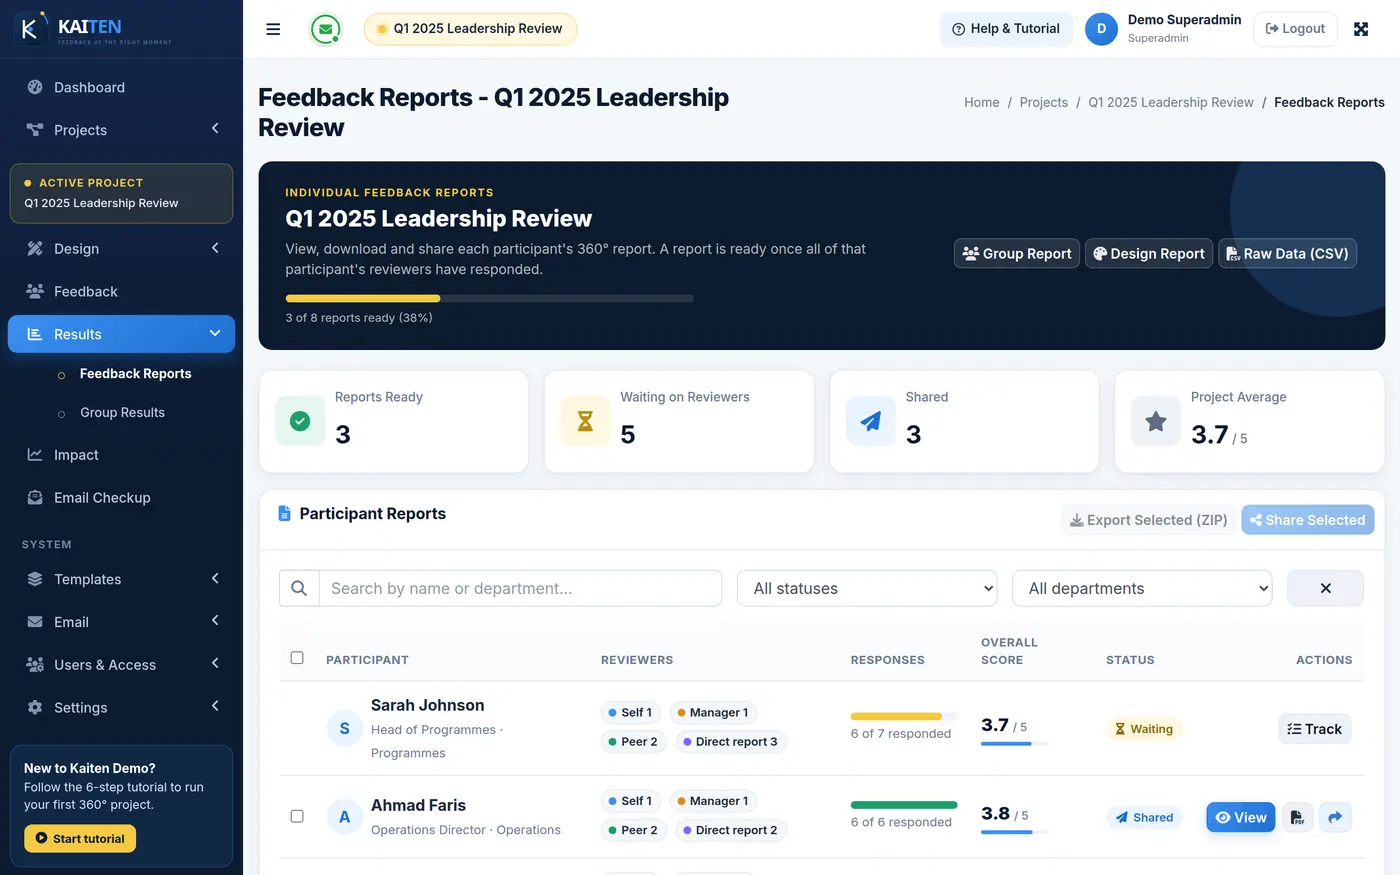Click Ahmad Faris's Peer 2 tag
This screenshot has height=875, width=1400.
pos(634,830)
